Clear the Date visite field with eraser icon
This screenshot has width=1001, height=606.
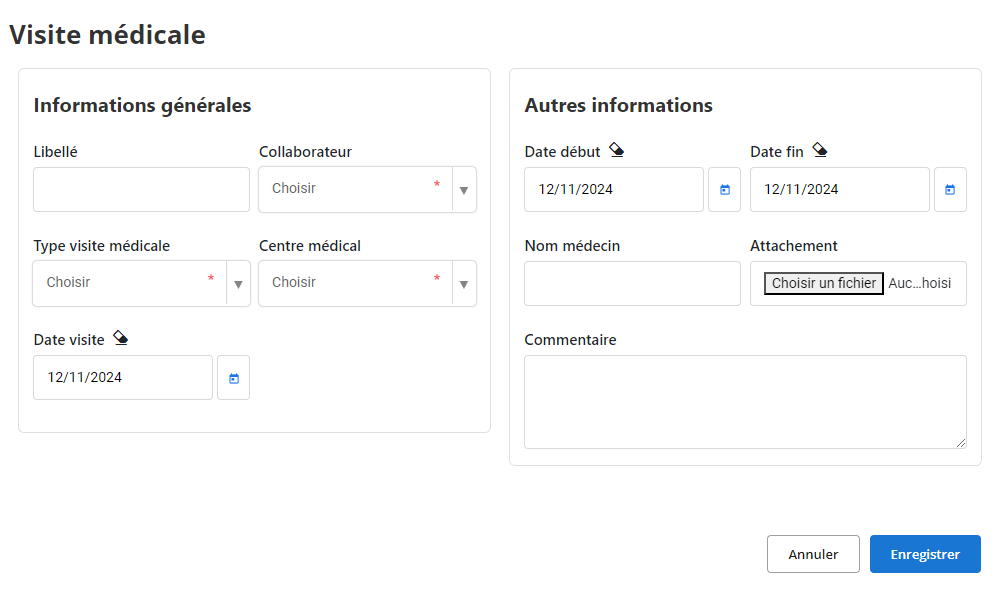[x=121, y=338]
